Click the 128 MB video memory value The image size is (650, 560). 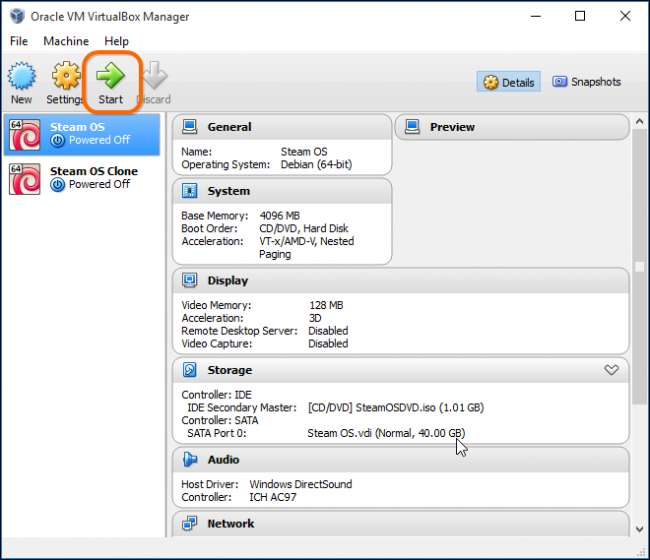coord(326,305)
